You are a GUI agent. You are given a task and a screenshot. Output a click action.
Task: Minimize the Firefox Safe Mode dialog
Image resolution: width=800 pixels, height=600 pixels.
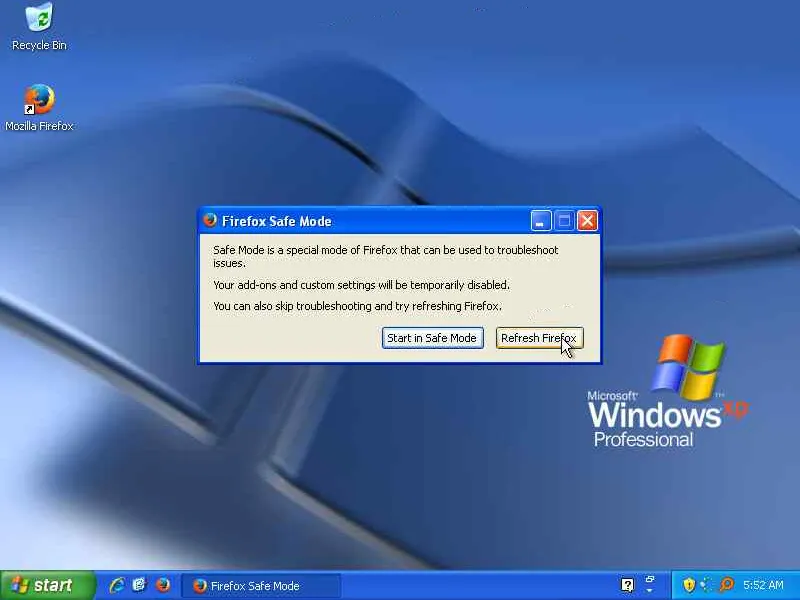click(541, 221)
